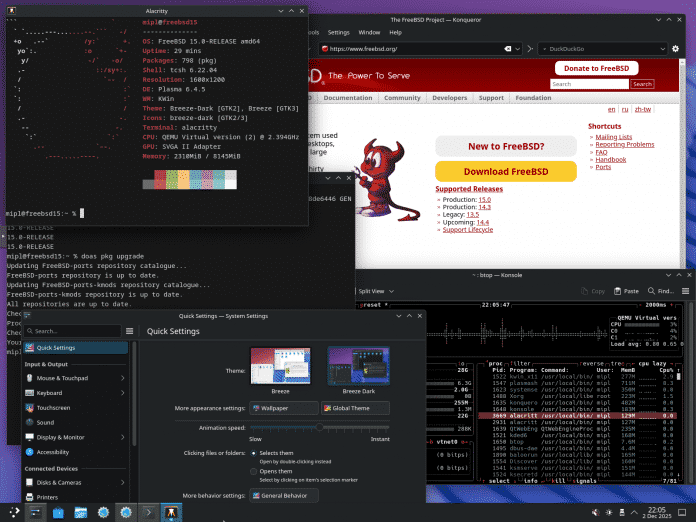Open the brightness and color tray icon

609,513
